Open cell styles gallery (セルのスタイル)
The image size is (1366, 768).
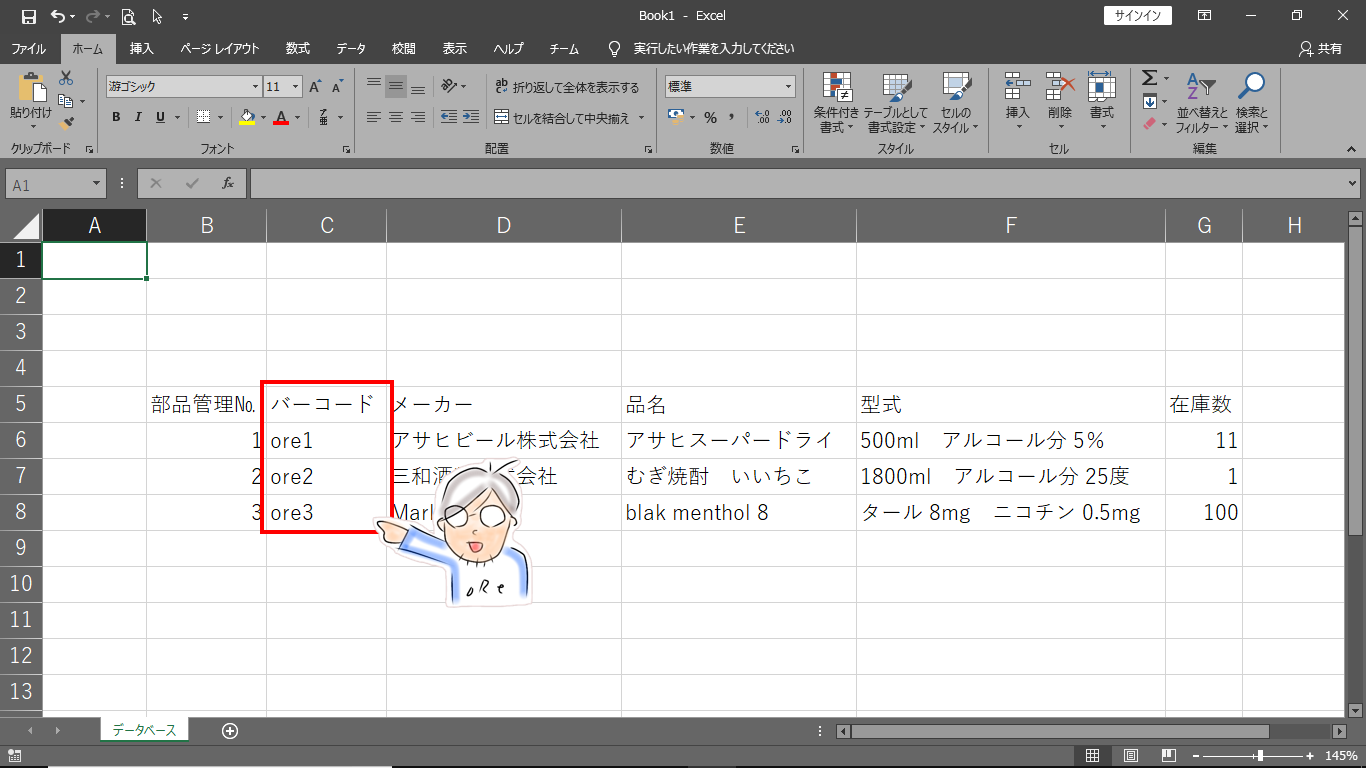click(x=955, y=102)
